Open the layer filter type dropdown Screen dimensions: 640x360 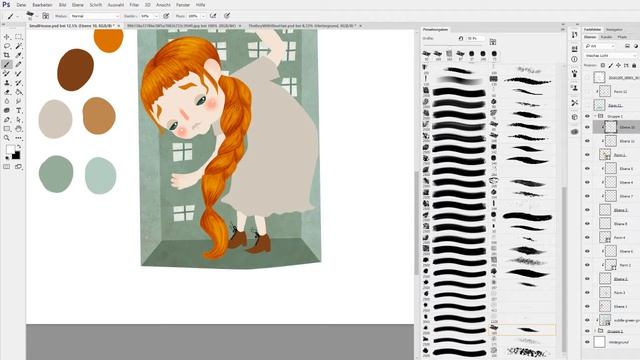[600, 46]
